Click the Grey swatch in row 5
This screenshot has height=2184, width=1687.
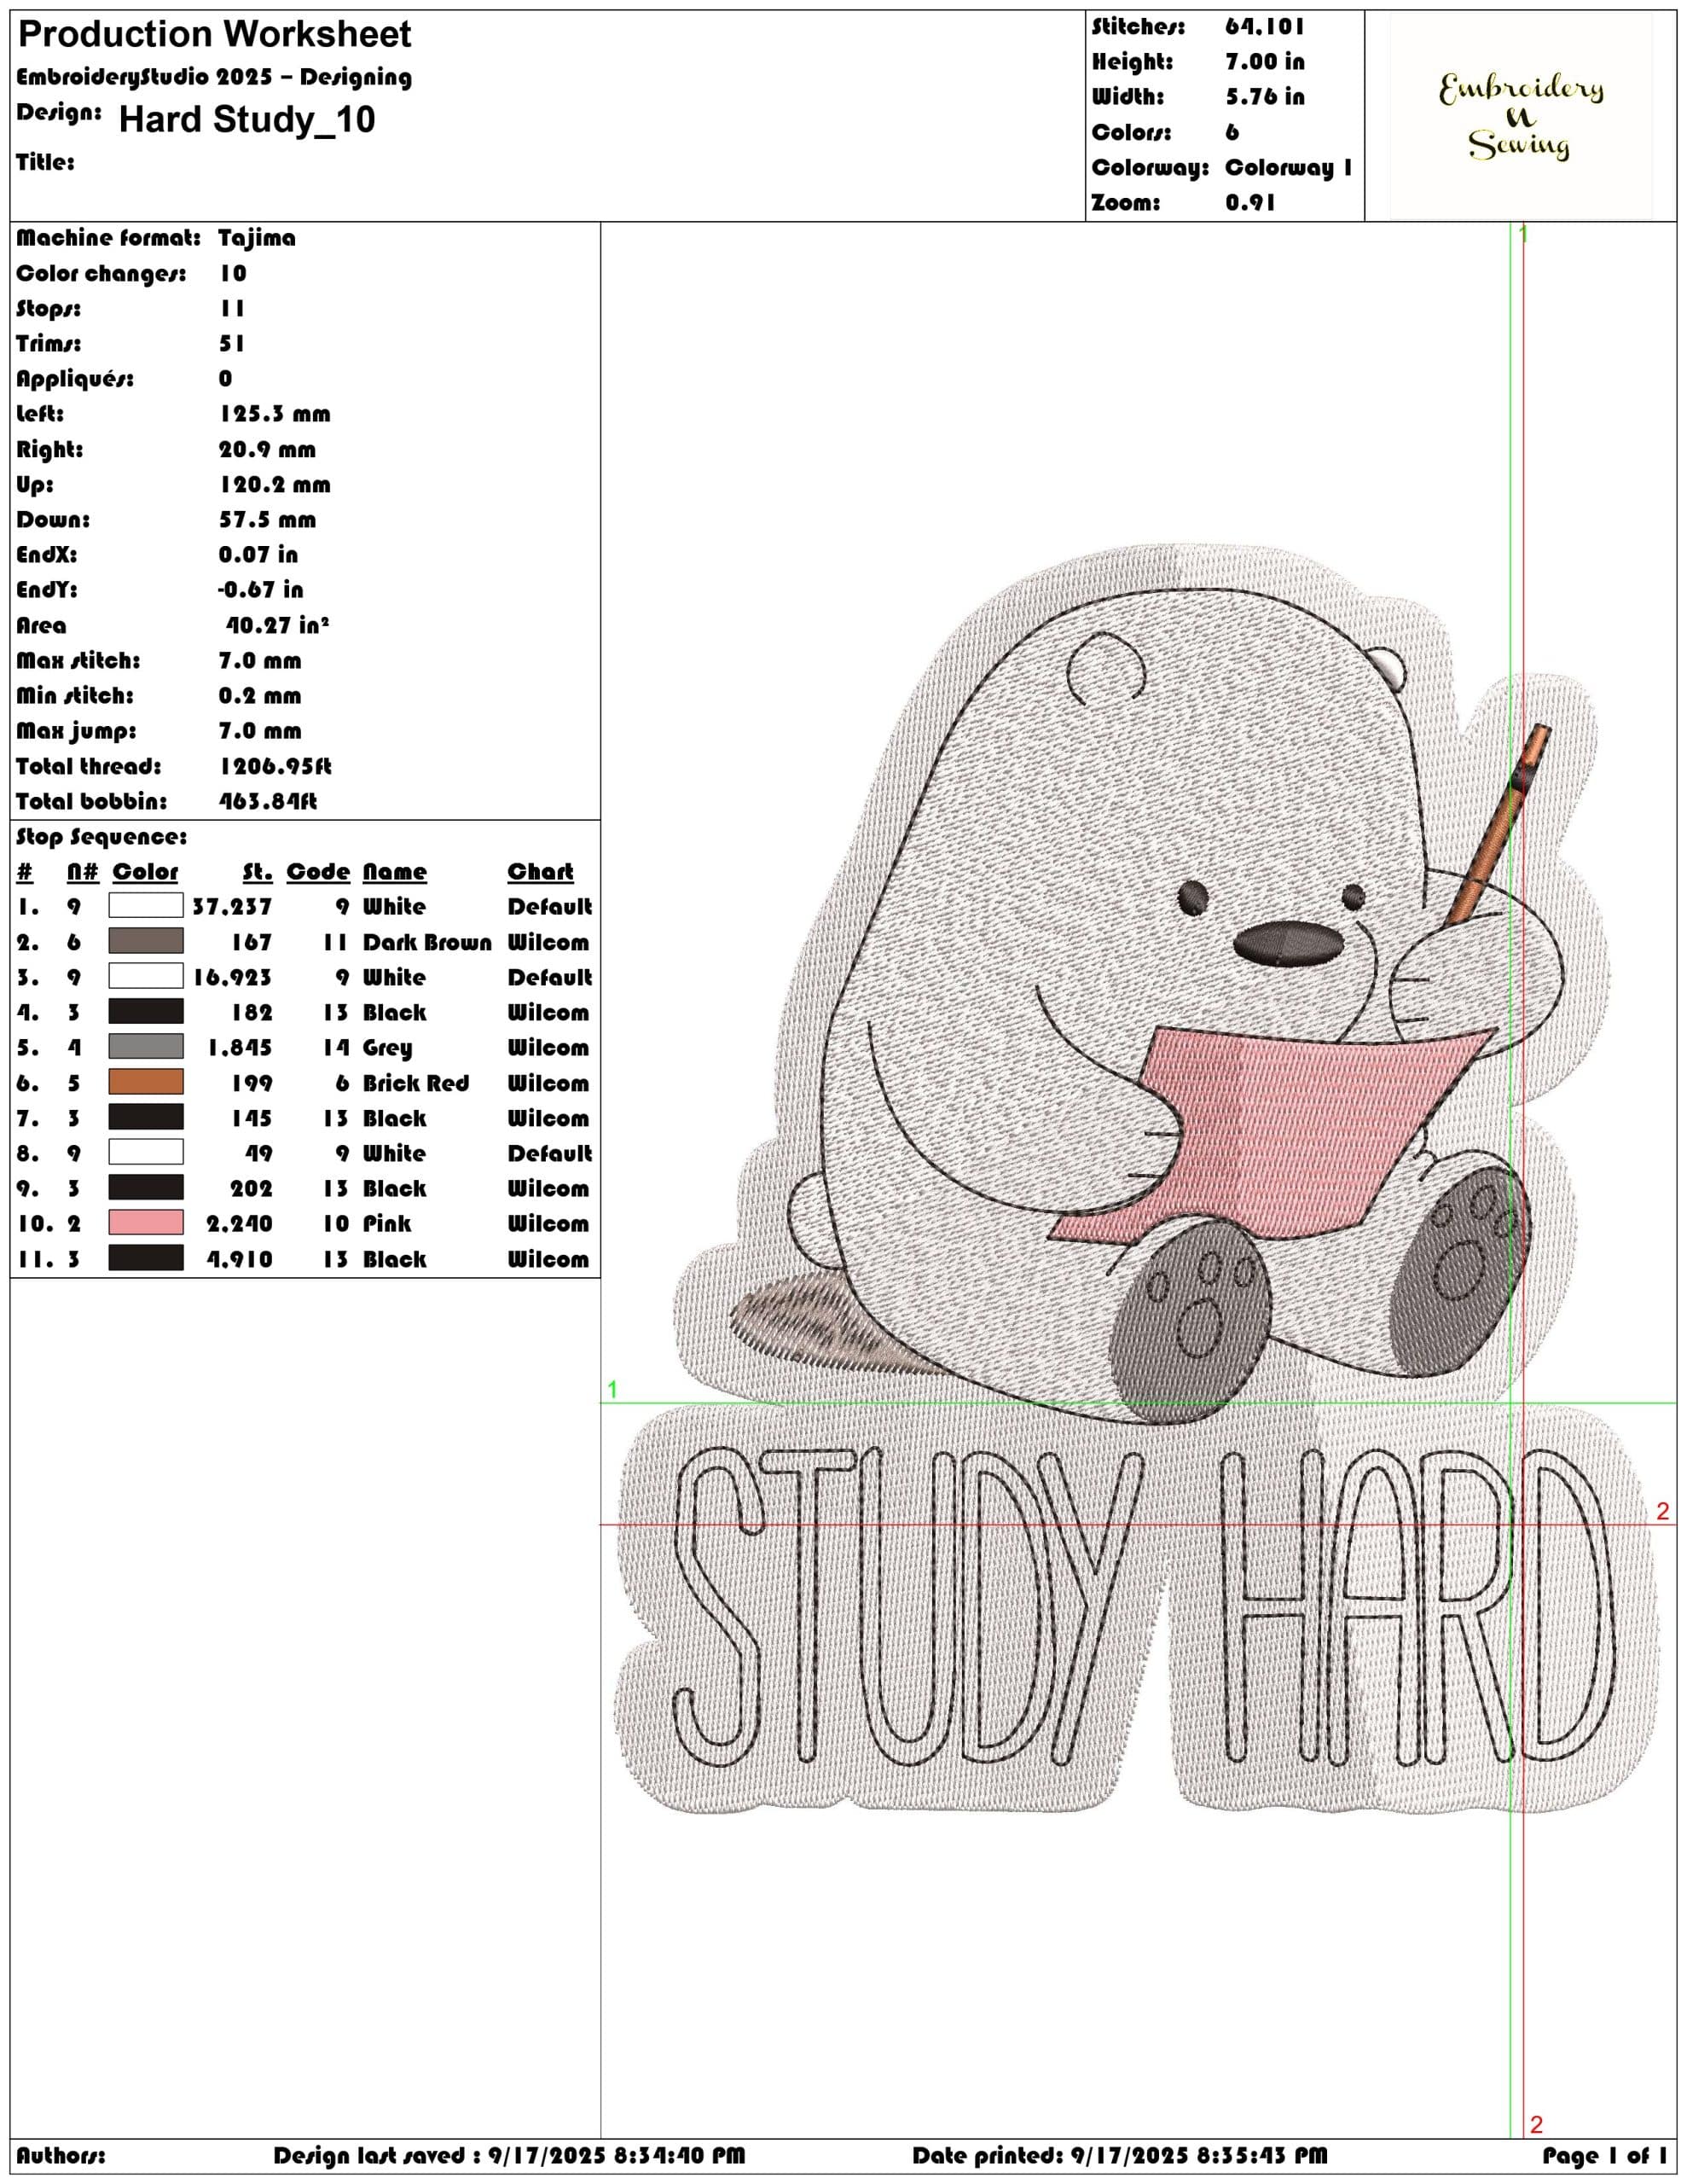(x=146, y=1047)
